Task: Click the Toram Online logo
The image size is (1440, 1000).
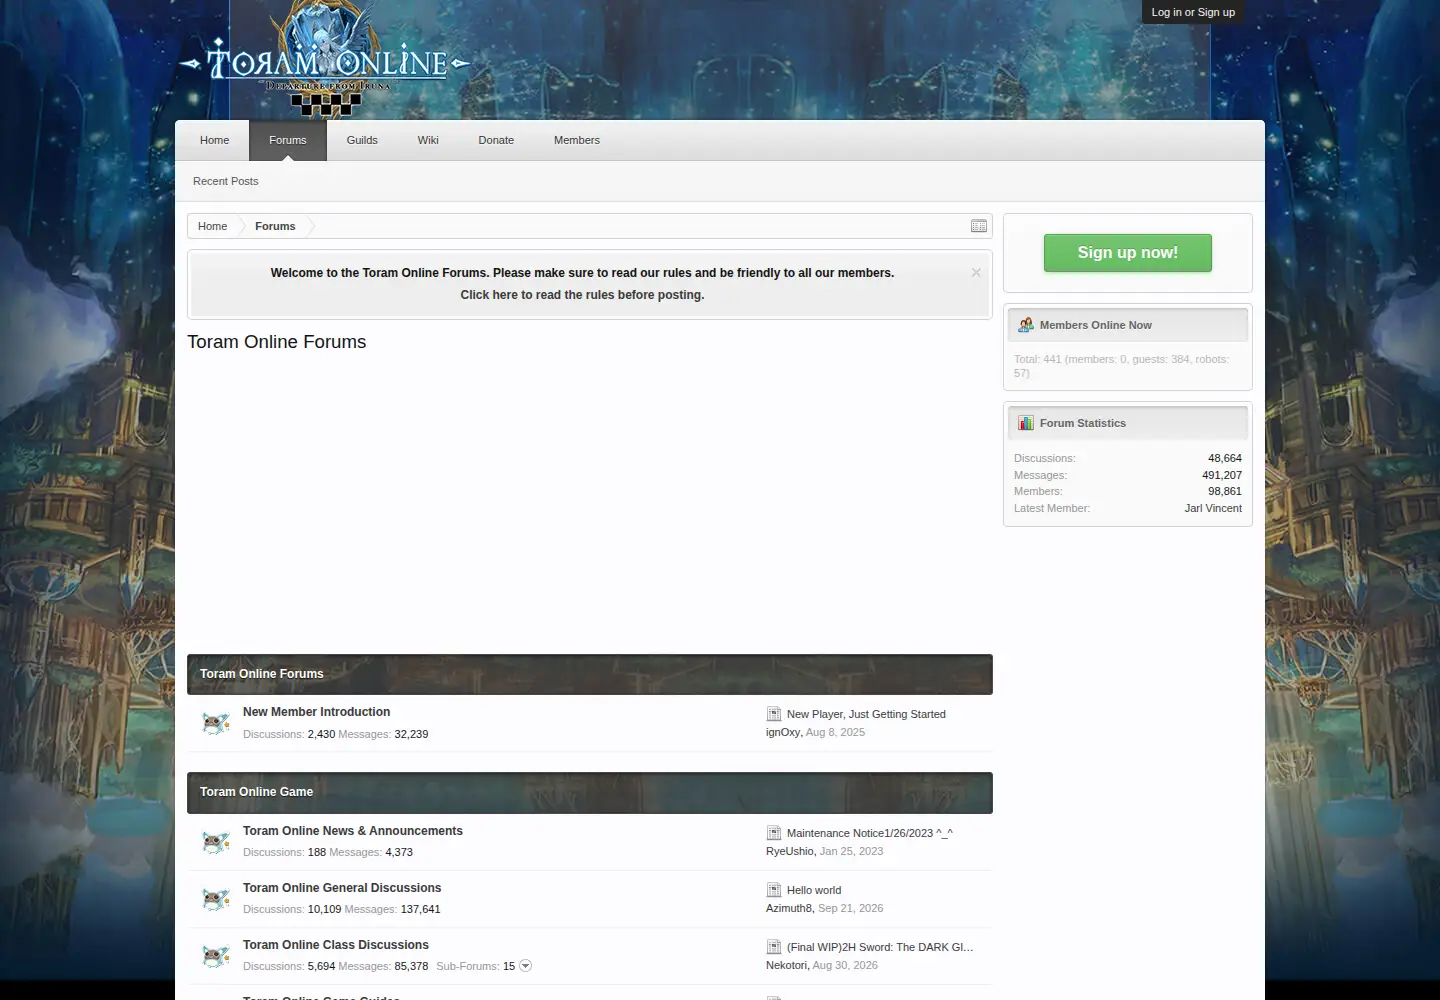Action: click(x=324, y=60)
